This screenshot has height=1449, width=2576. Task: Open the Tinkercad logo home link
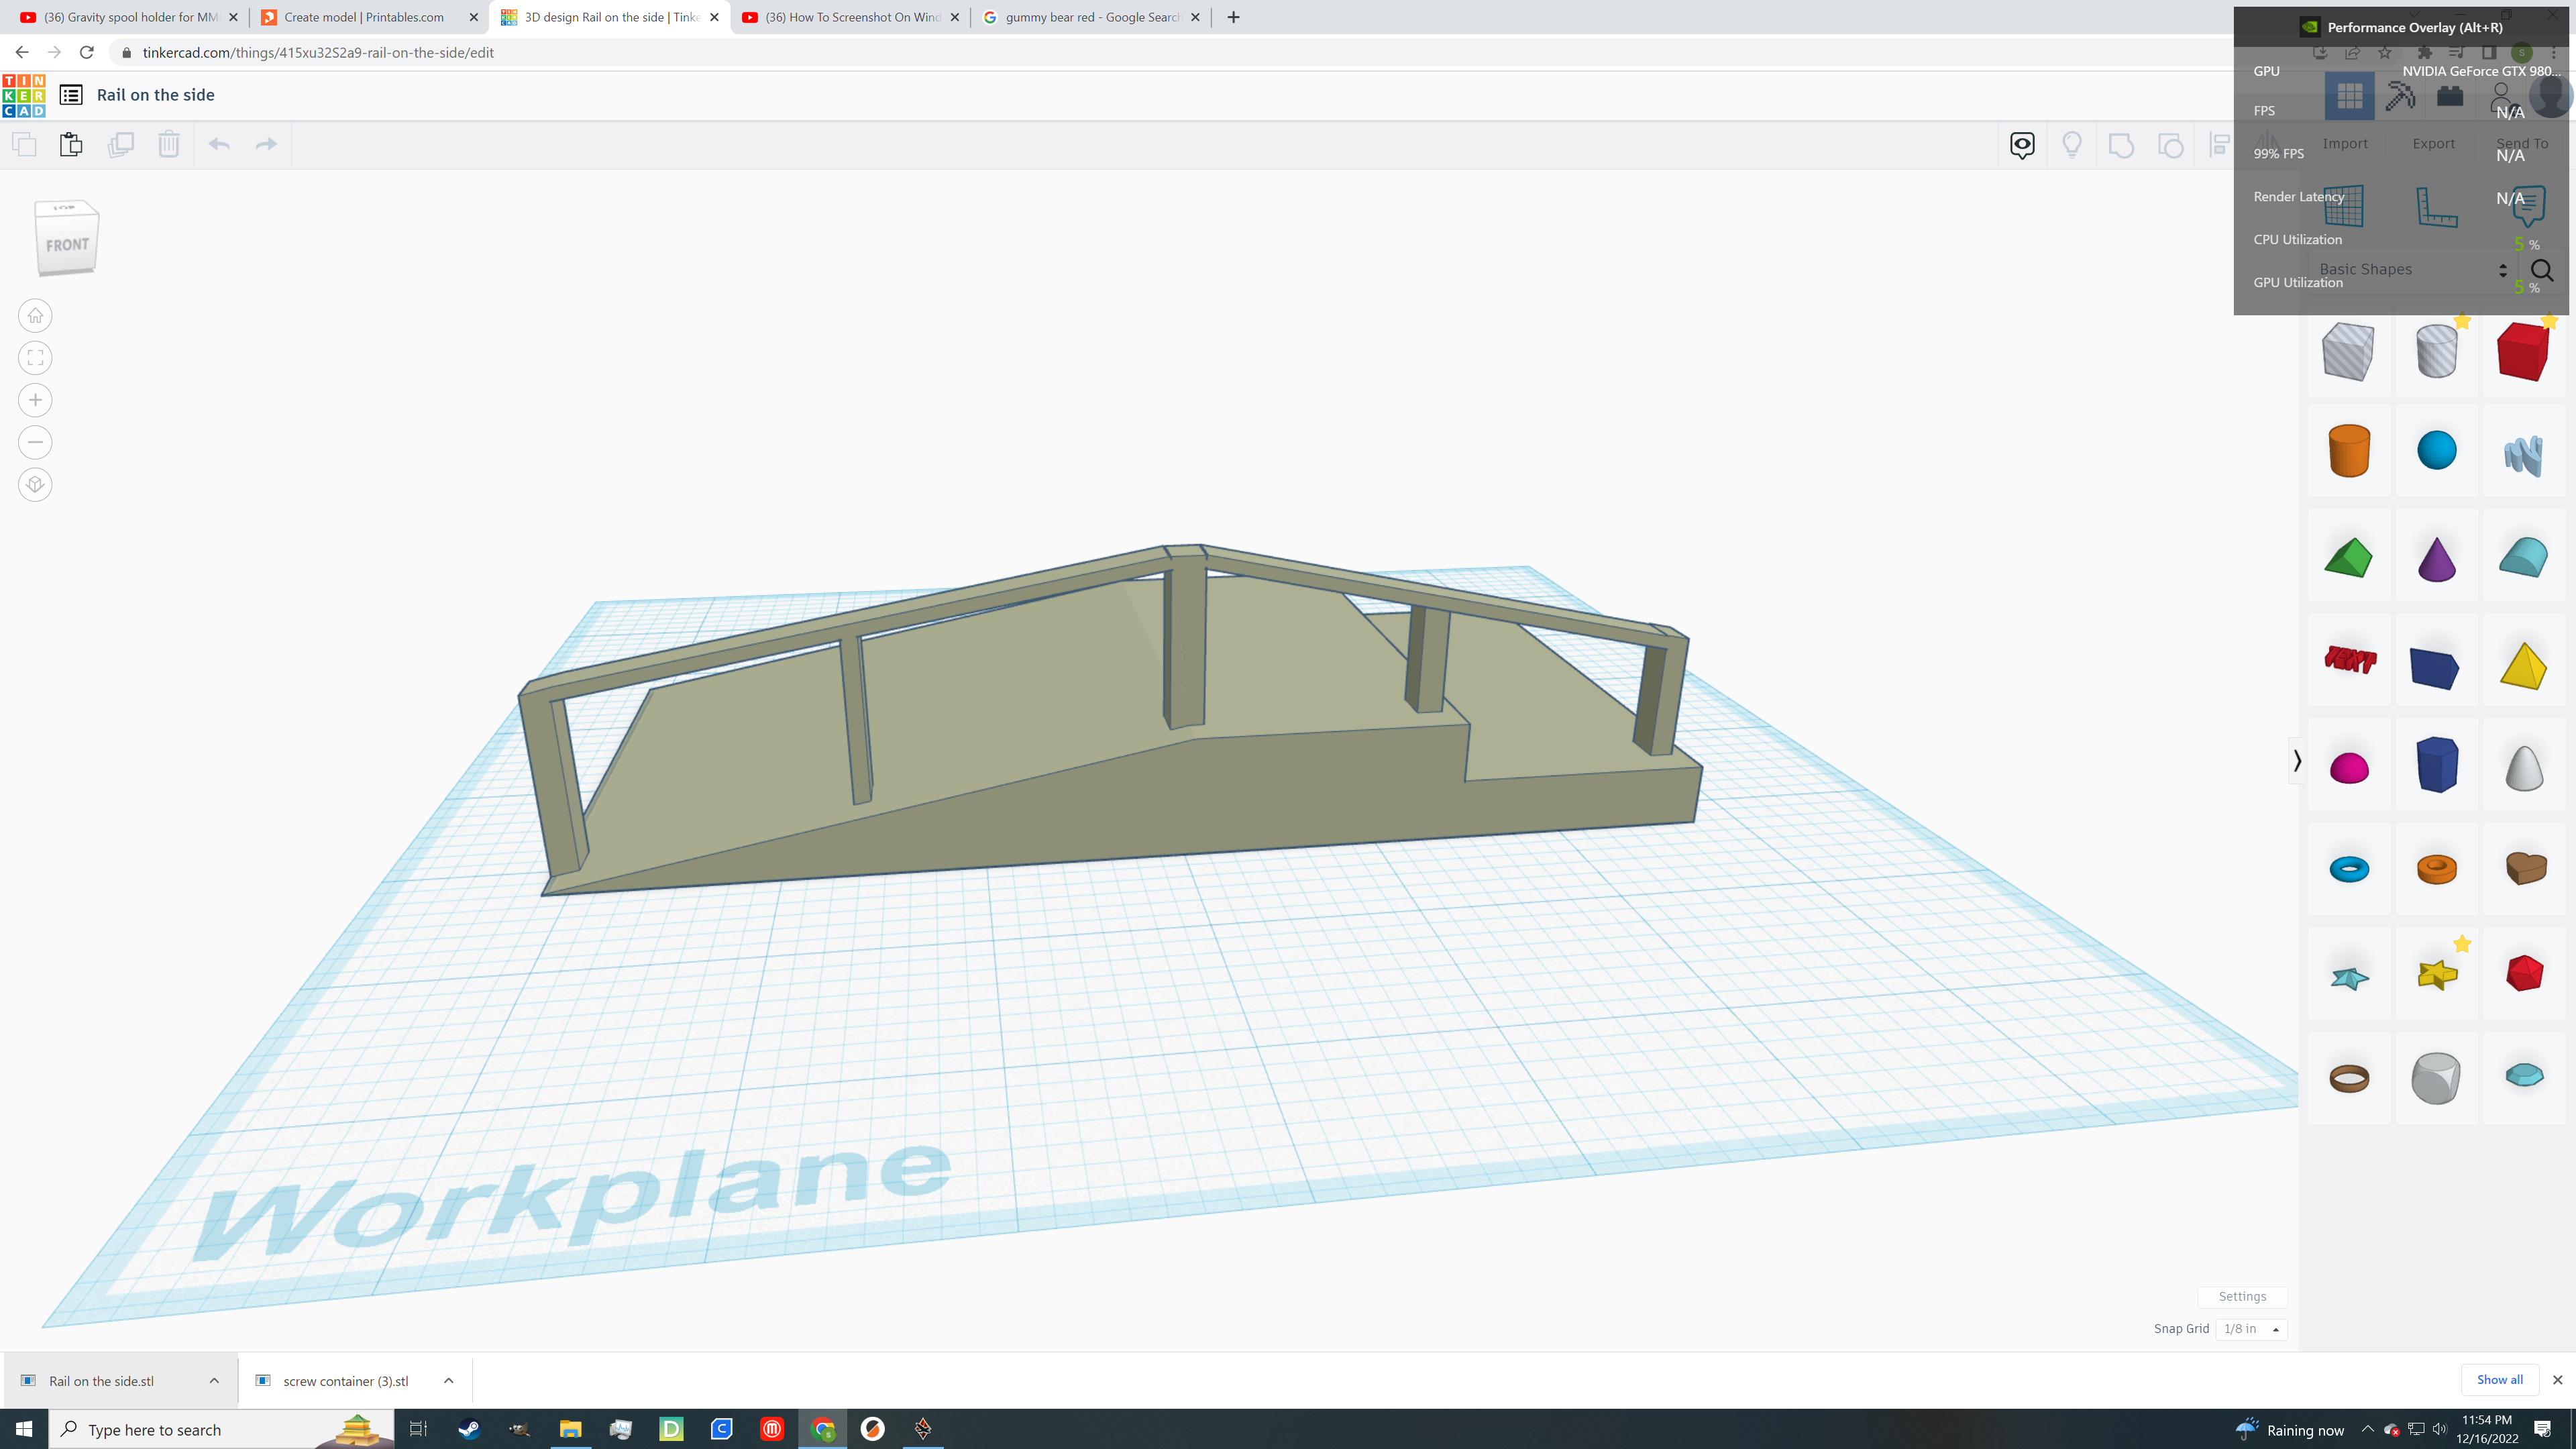click(24, 95)
